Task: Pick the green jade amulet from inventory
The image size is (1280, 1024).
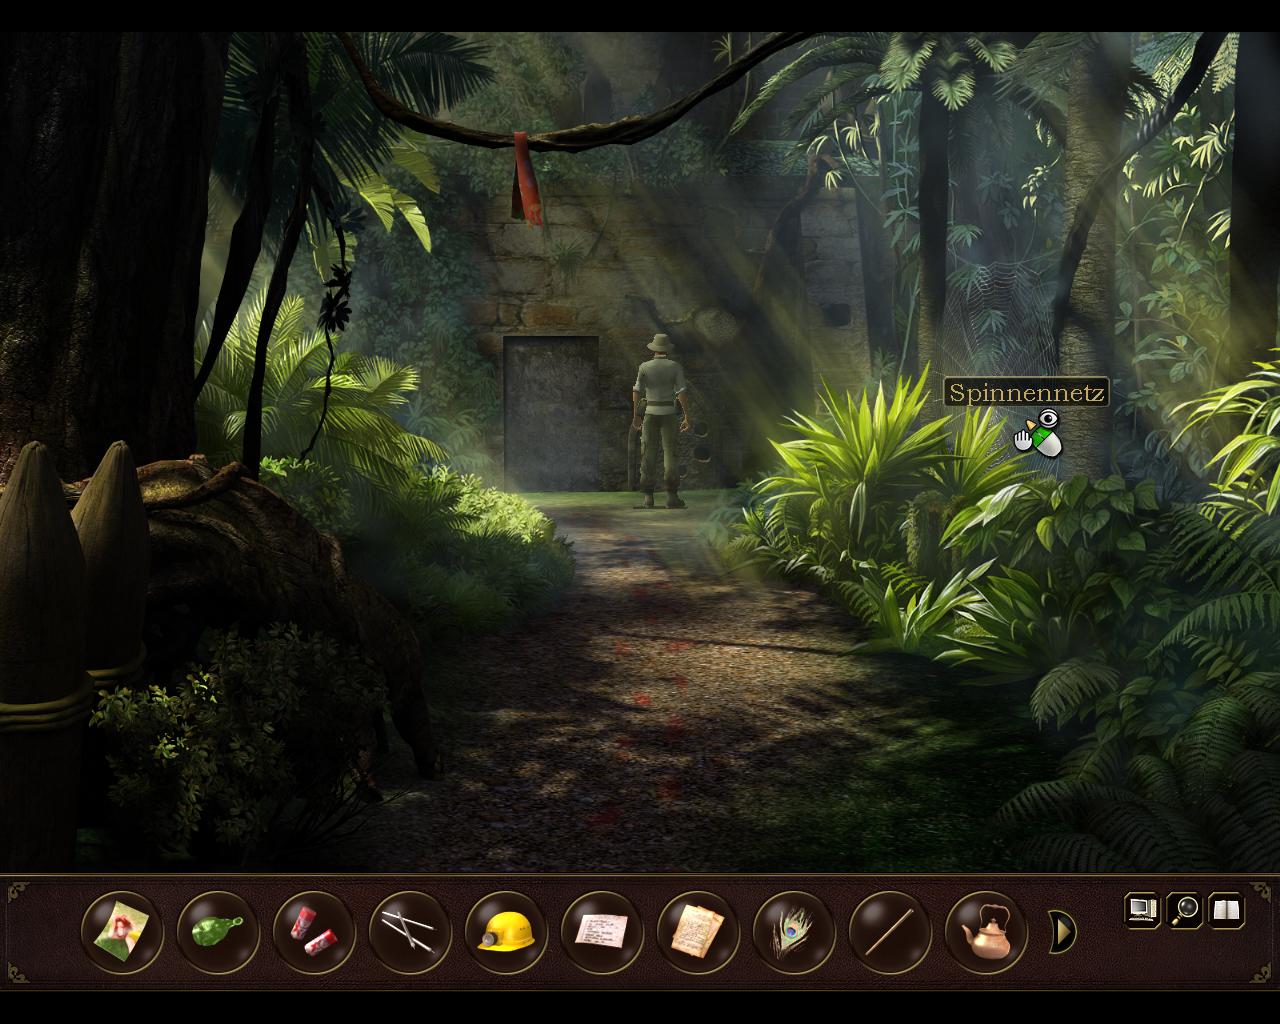Action: click(218, 932)
